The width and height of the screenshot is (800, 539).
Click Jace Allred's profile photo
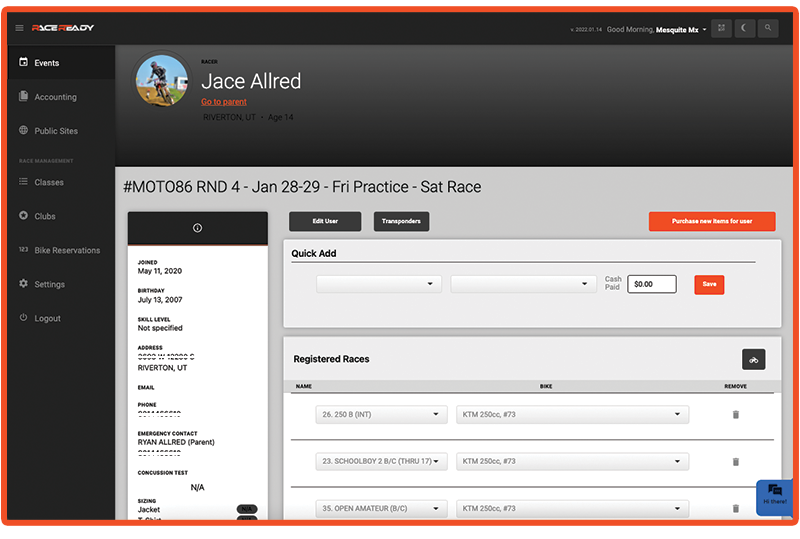162,80
